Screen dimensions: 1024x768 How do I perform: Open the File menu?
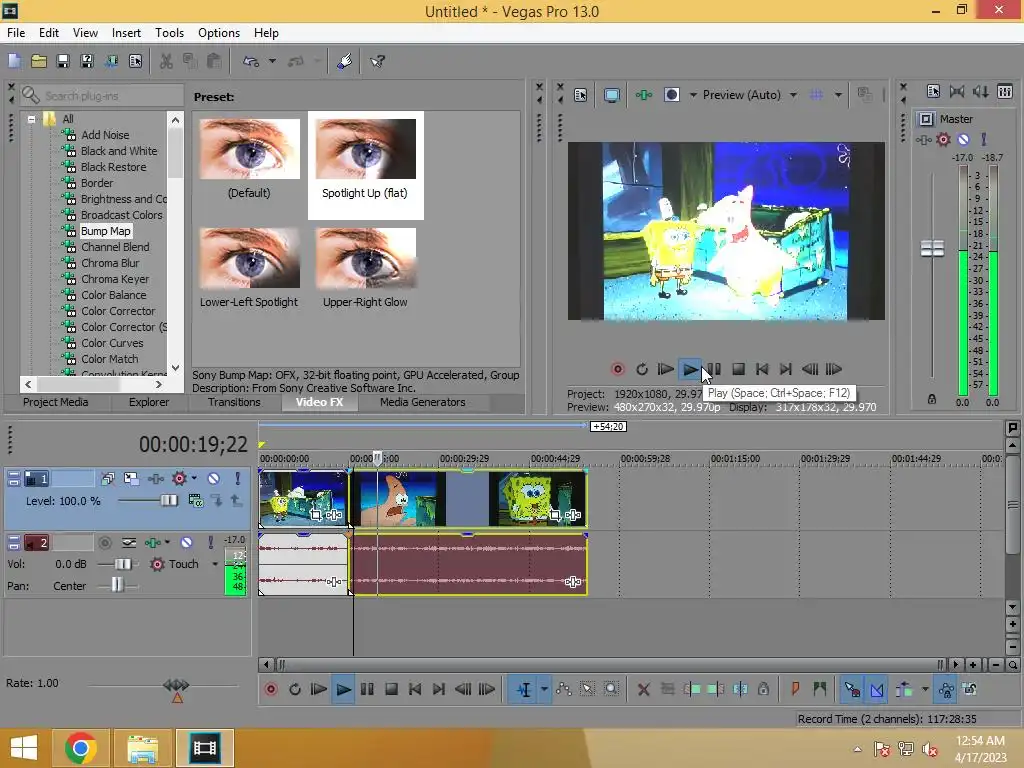[x=16, y=33]
